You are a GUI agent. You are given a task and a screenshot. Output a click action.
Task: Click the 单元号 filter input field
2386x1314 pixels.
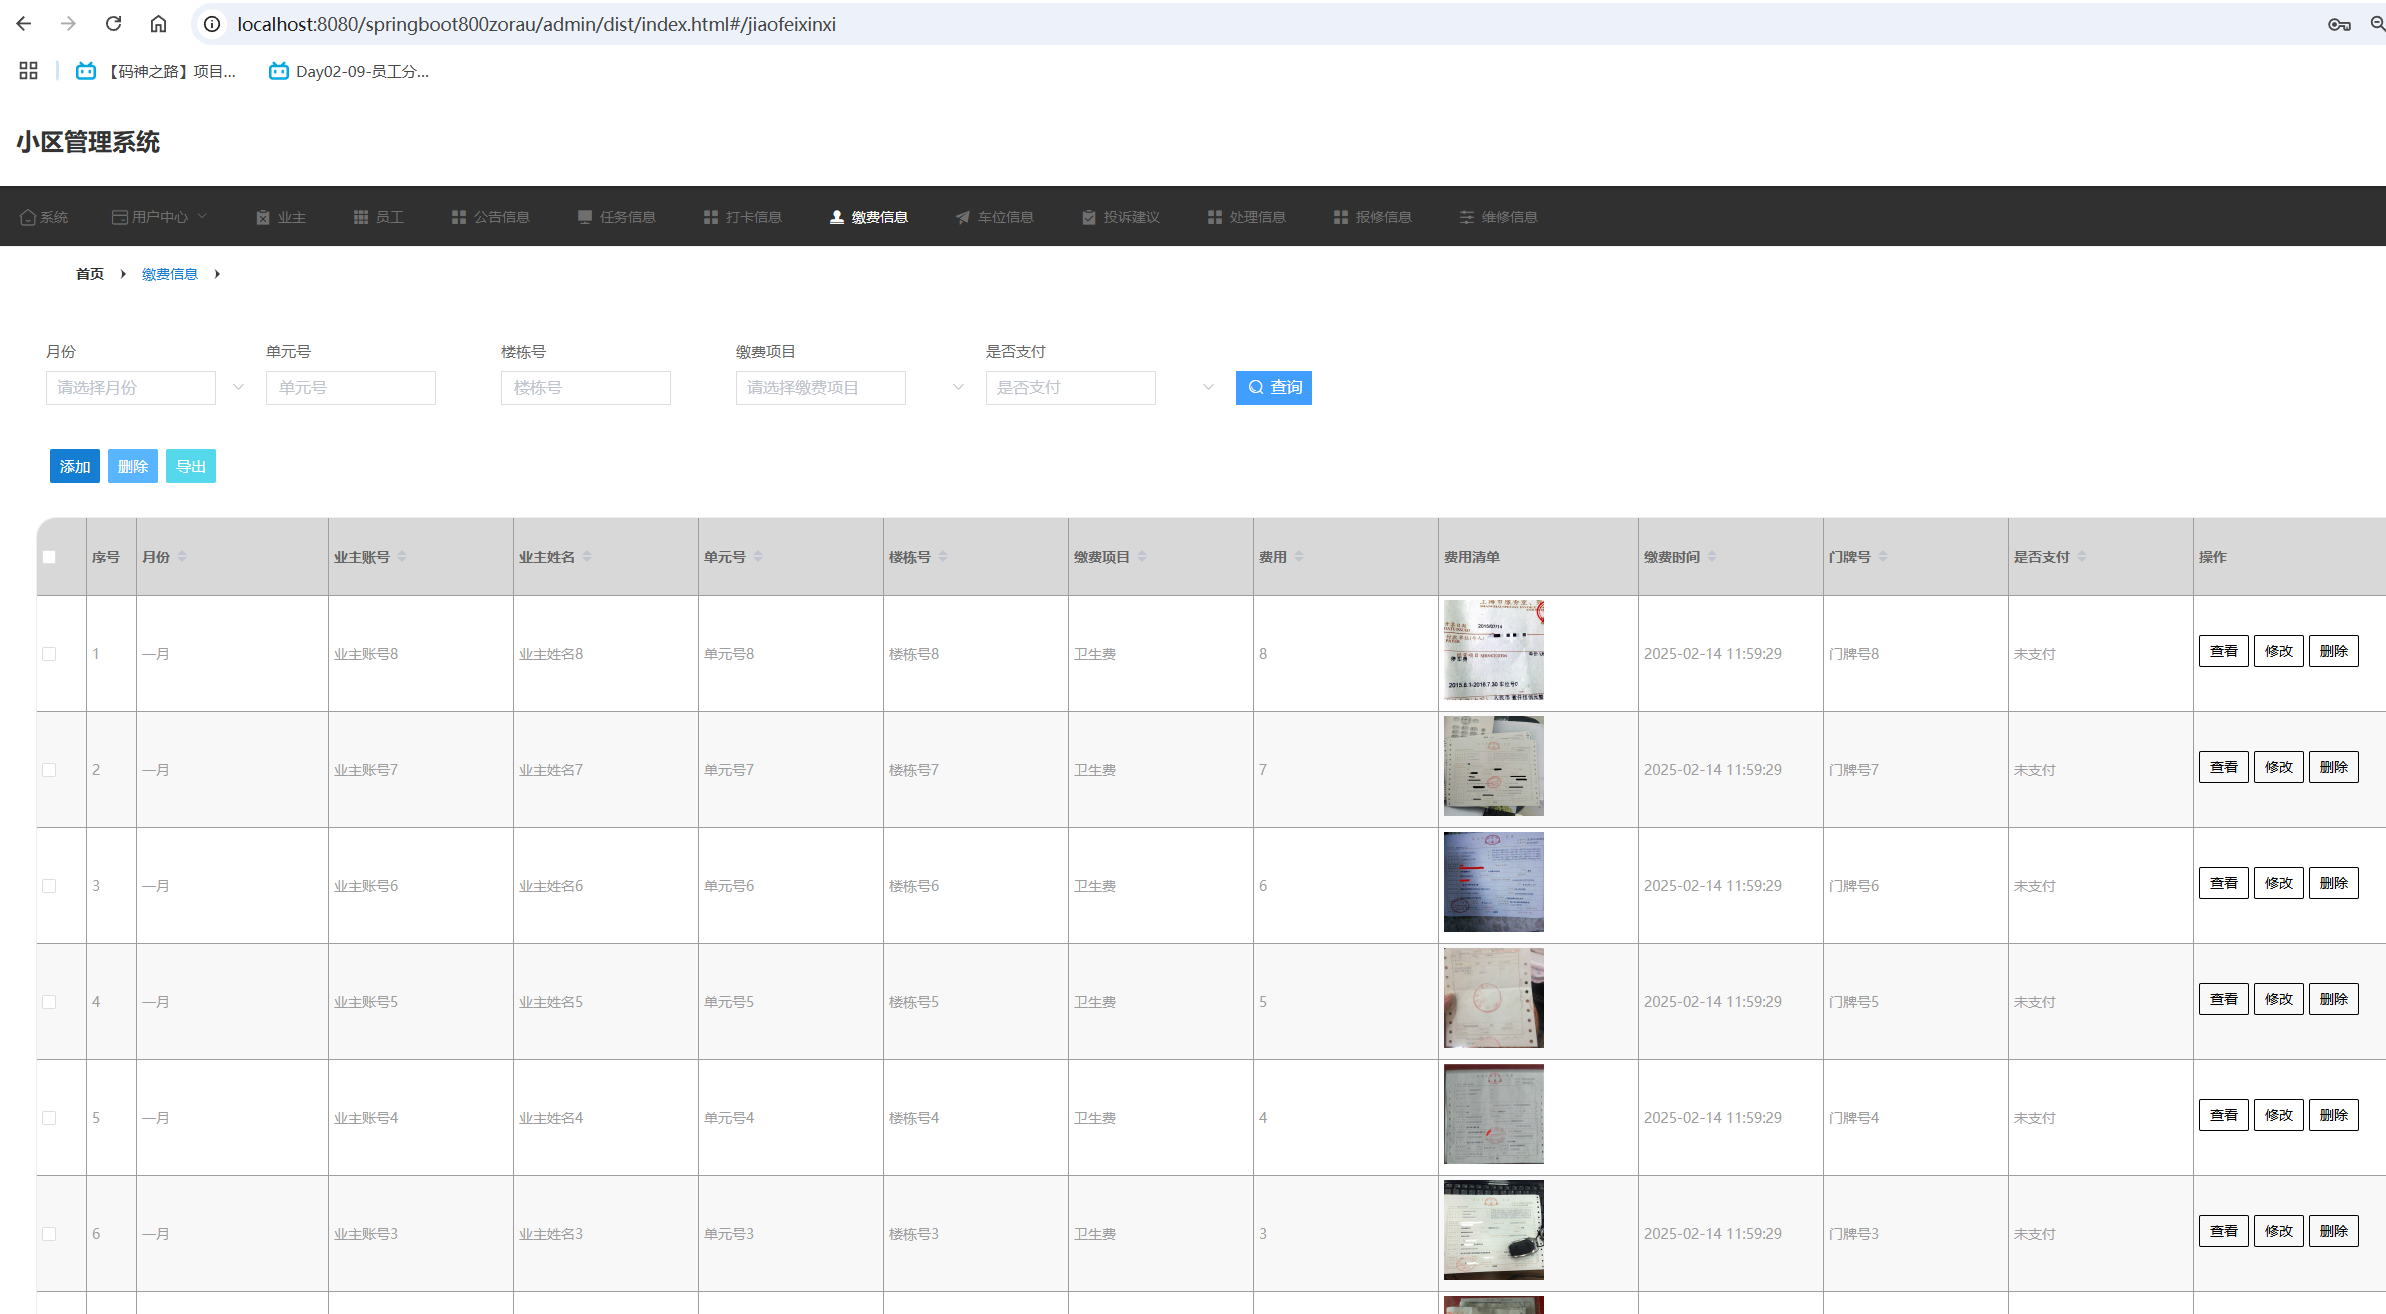tap(350, 388)
